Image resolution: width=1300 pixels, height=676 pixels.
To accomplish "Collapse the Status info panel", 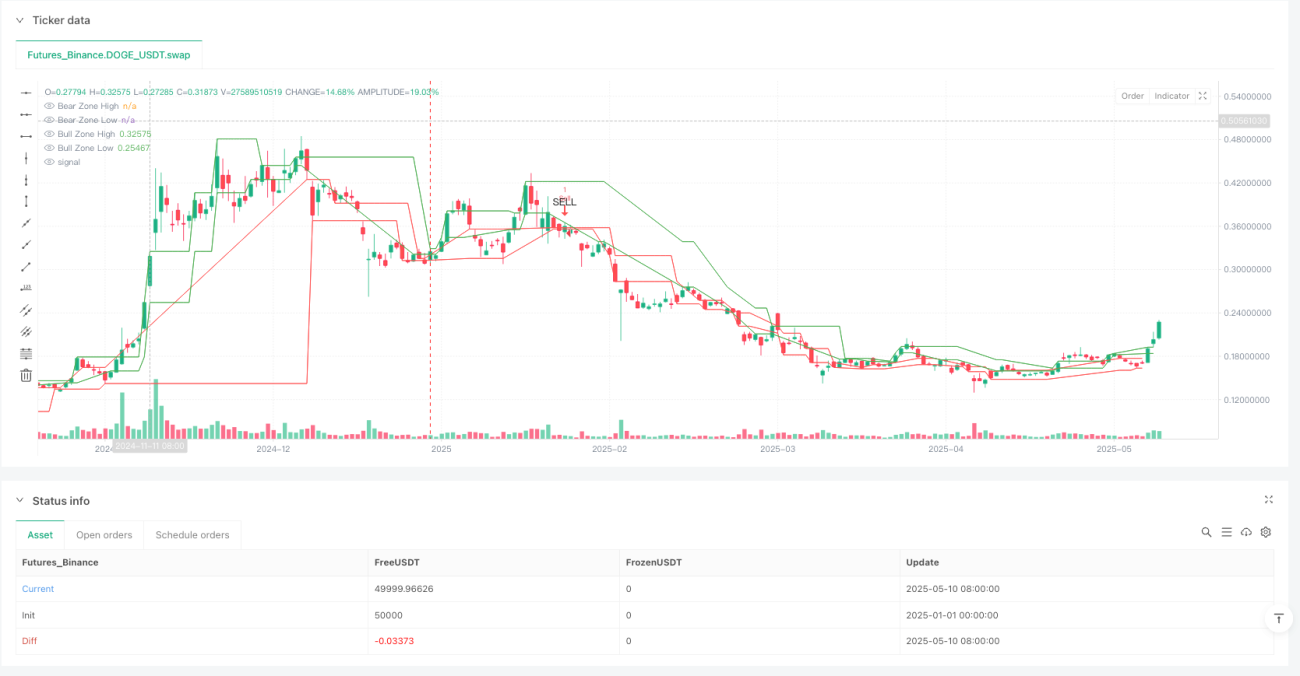I will tap(20, 501).
